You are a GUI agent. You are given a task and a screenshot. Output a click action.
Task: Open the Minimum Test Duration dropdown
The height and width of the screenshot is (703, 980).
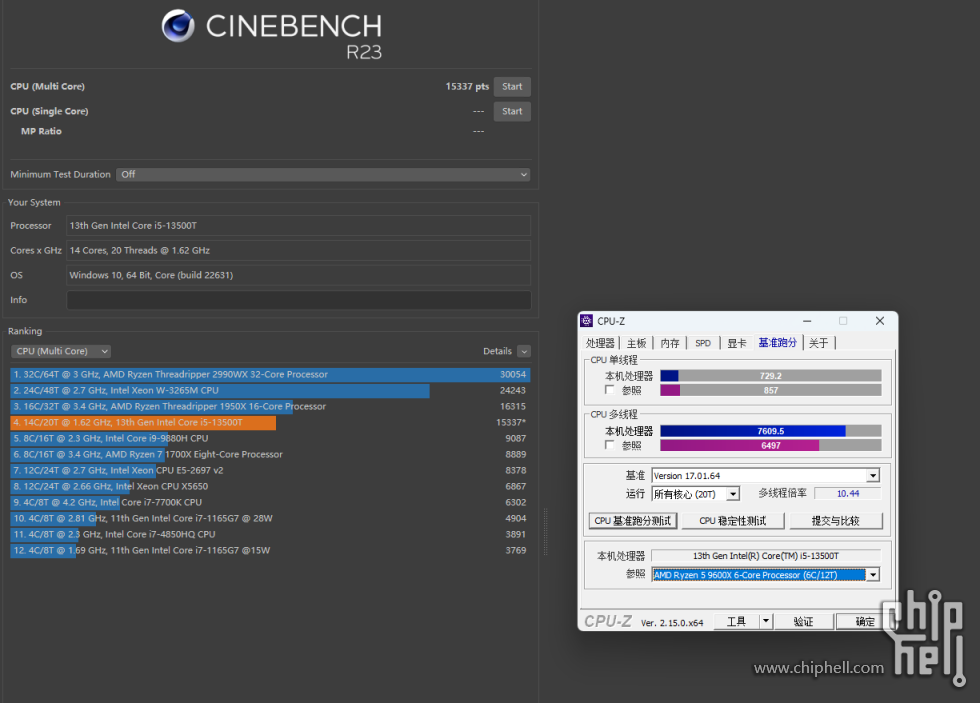click(x=323, y=174)
